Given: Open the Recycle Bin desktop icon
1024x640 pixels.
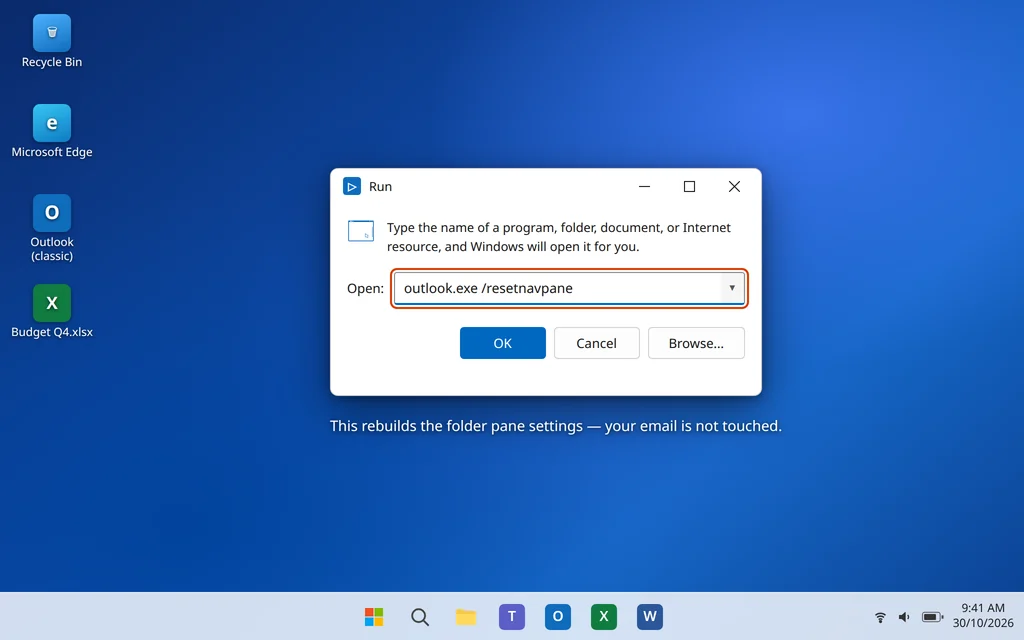Looking at the screenshot, I should (x=52, y=42).
